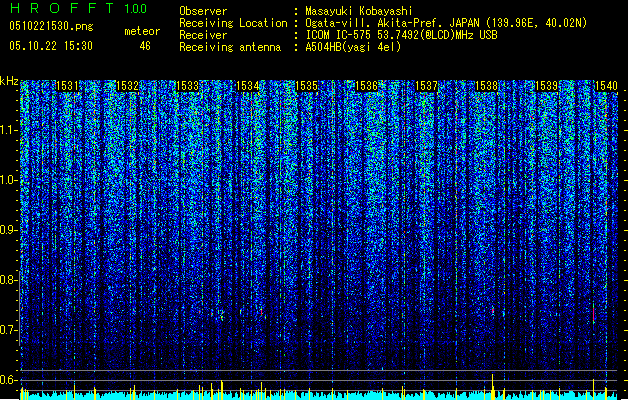
Task: Click the 1537 time marker
Action: [426, 85]
